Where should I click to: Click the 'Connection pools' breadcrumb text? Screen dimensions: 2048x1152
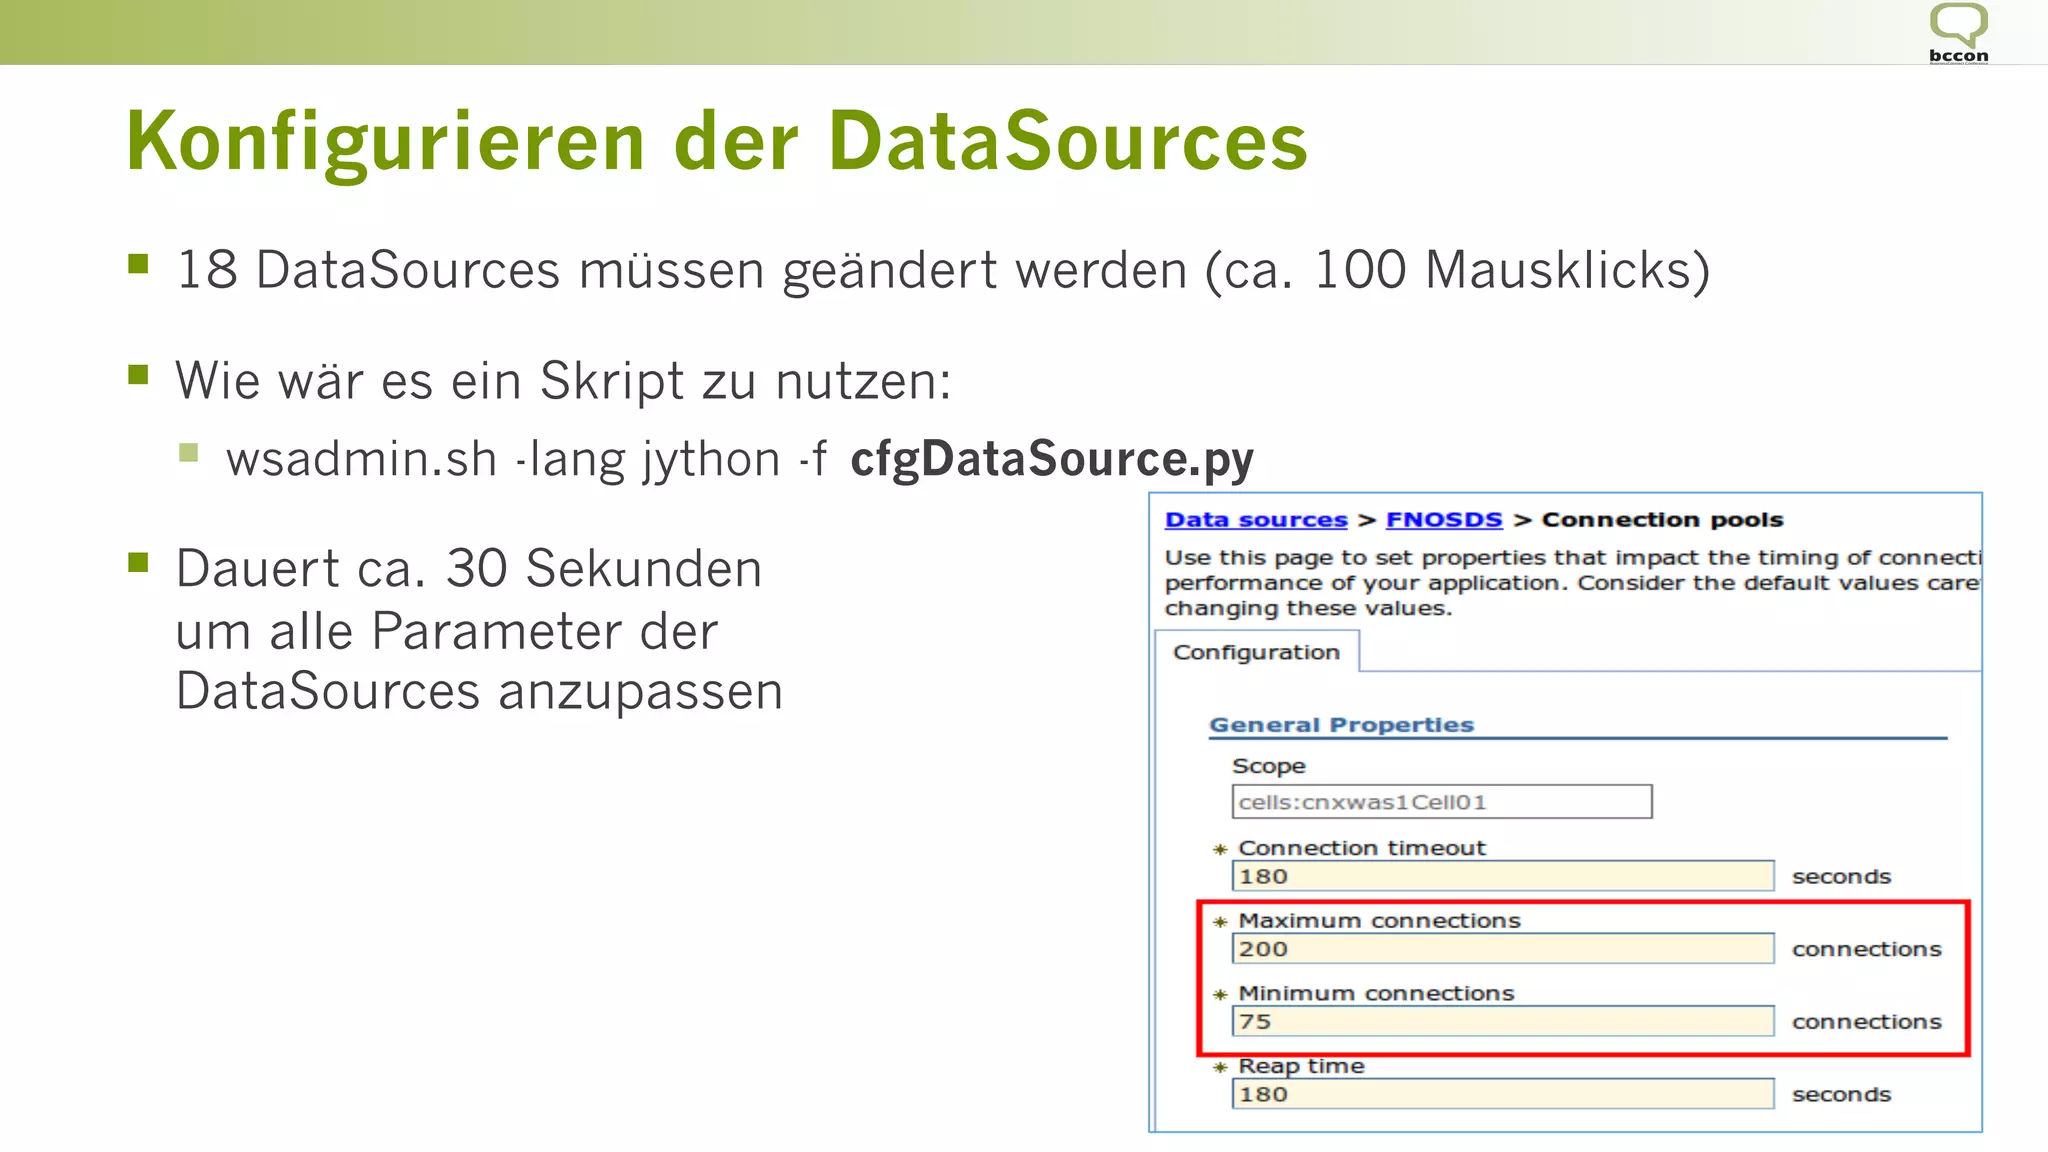click(1662, 520)
